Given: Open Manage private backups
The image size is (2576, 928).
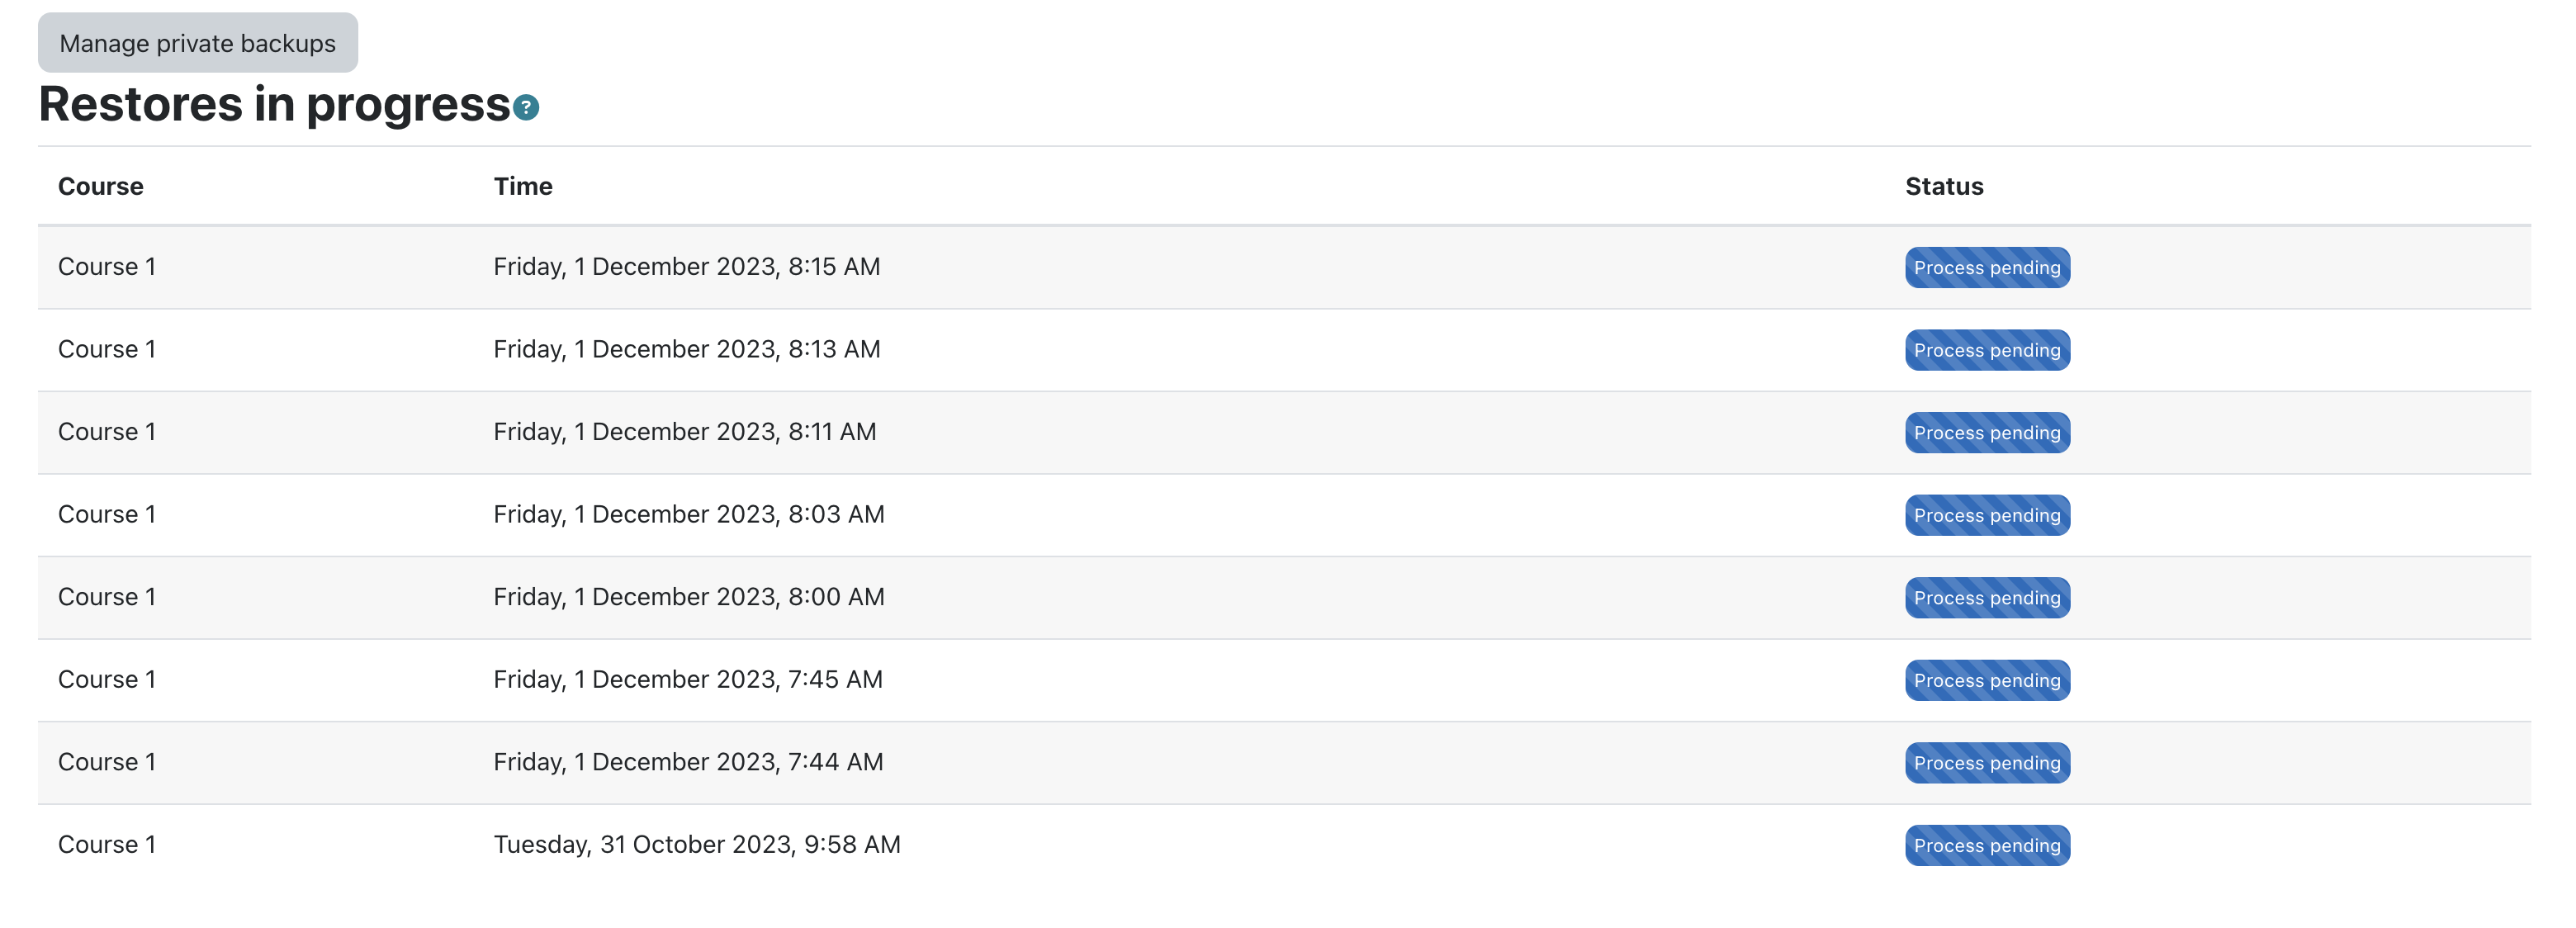Looking at the screenshot, I should click(x=198, y=43).
